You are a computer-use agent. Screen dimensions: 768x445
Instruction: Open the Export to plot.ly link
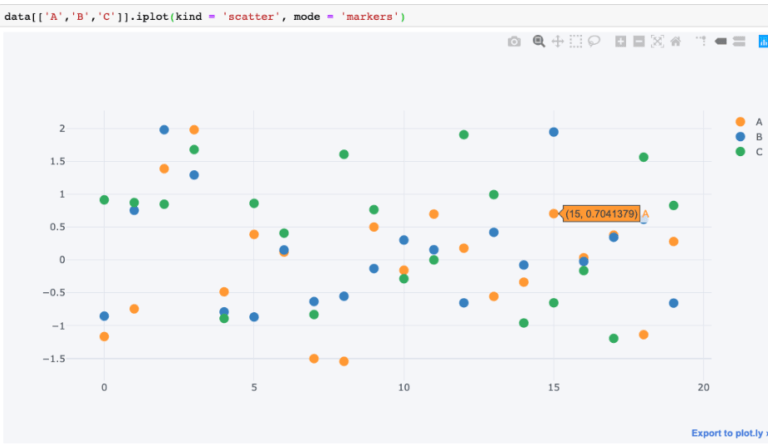(728, 433)
